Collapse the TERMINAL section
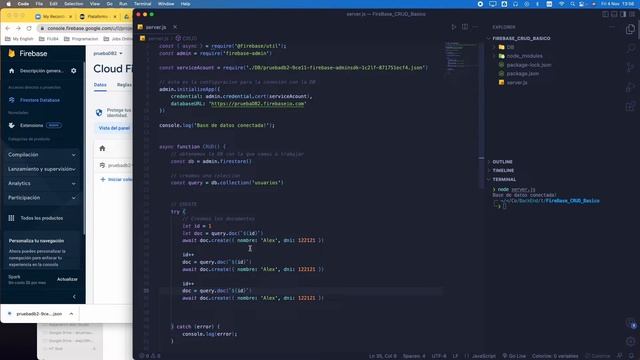Image resolution: width=640 pixels, height=360 pixels. click(504, 180)
